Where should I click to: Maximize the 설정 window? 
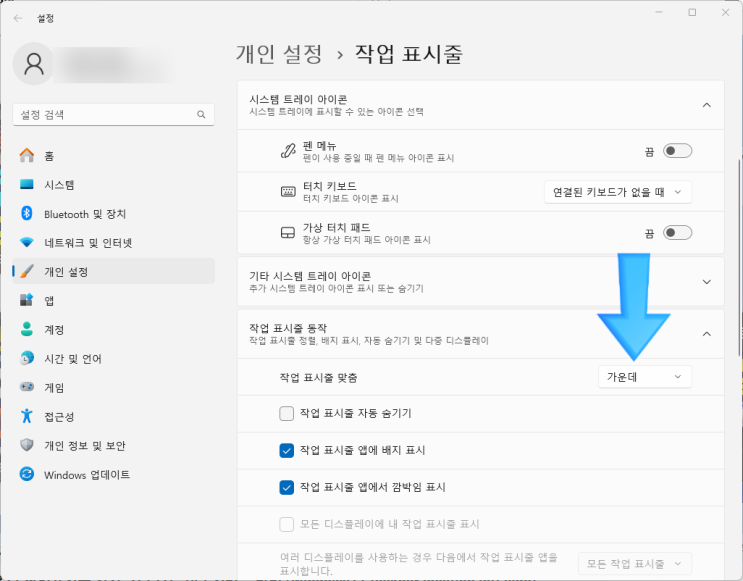(x=692, y=12)
